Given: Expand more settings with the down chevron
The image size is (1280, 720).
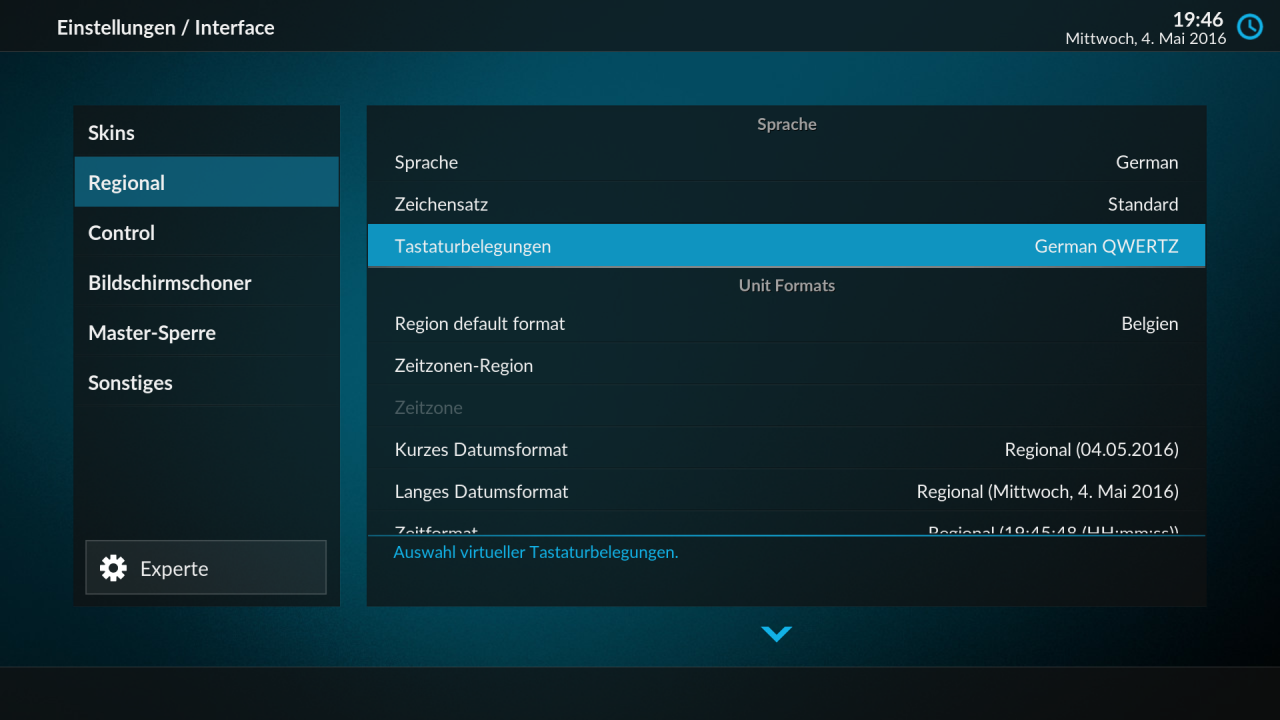Looking at the screenshot, I should [777, 633].
